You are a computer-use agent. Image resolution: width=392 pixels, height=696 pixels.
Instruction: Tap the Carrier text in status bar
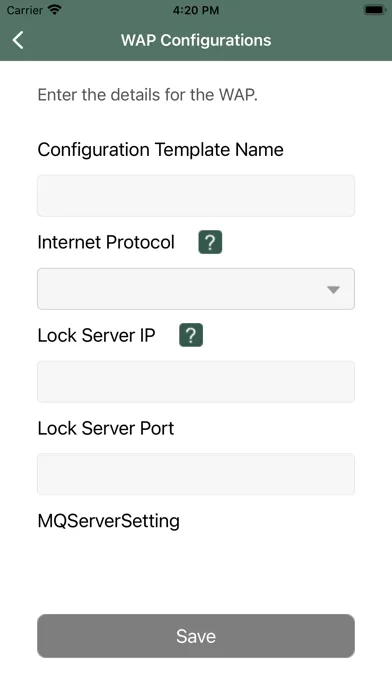[x=25, y=10]
